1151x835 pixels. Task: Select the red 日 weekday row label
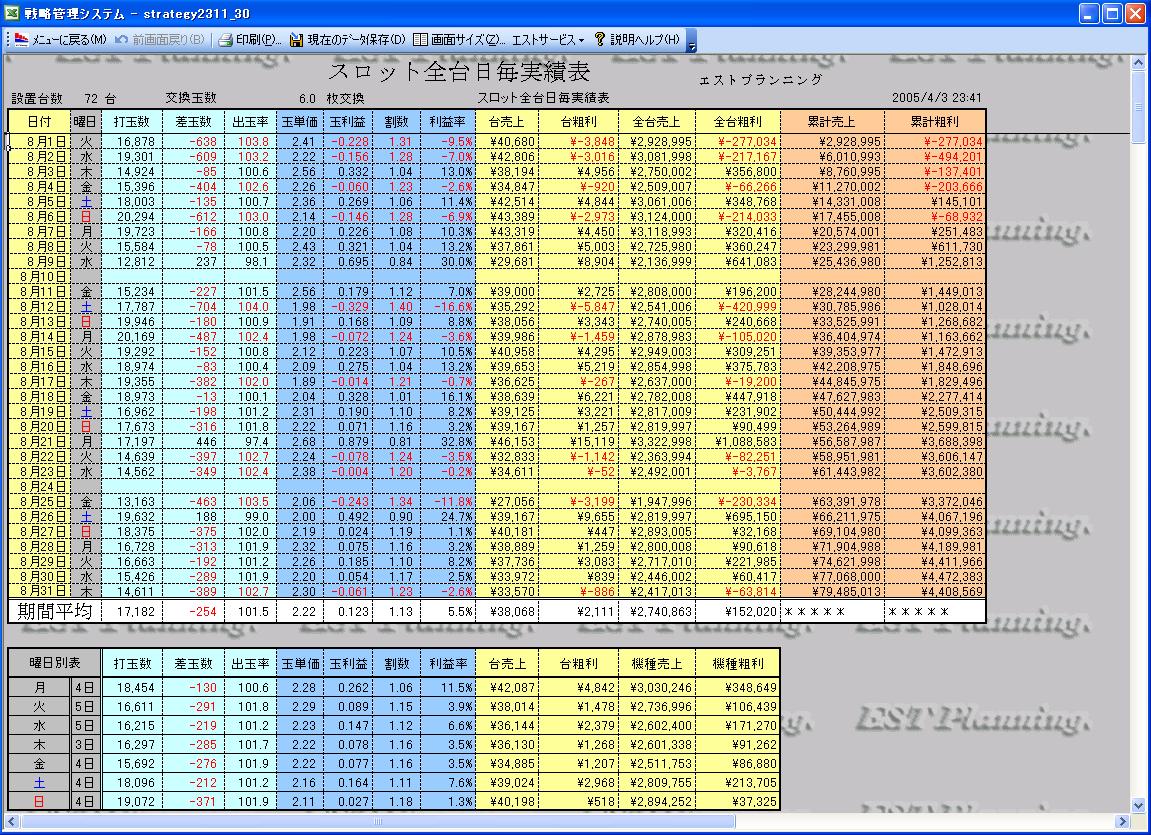[40, 802]
